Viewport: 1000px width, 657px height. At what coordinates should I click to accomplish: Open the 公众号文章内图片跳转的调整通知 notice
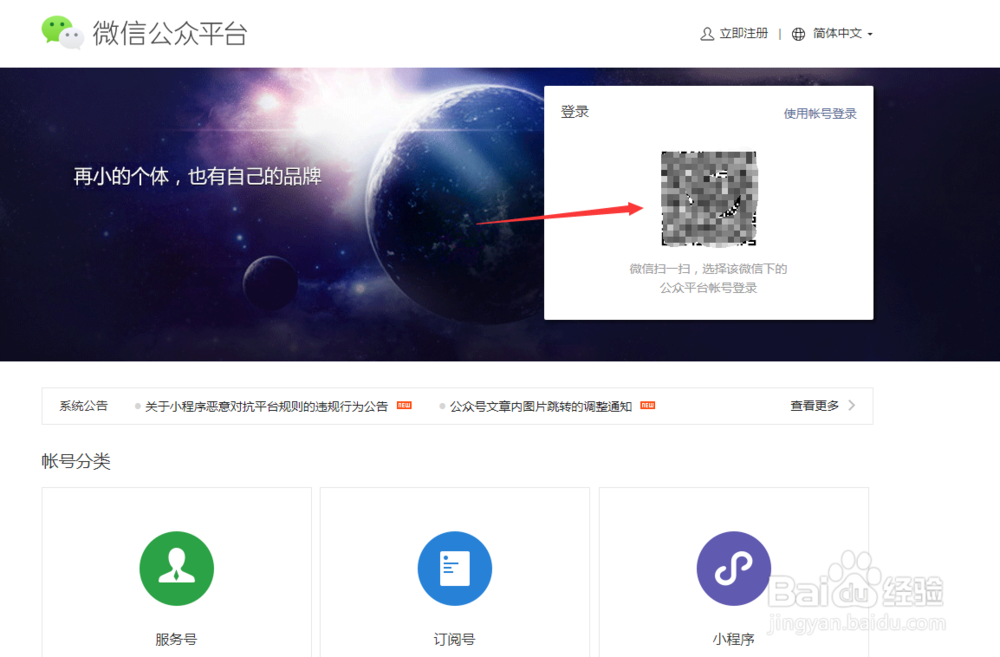click(x=540, y=406)
